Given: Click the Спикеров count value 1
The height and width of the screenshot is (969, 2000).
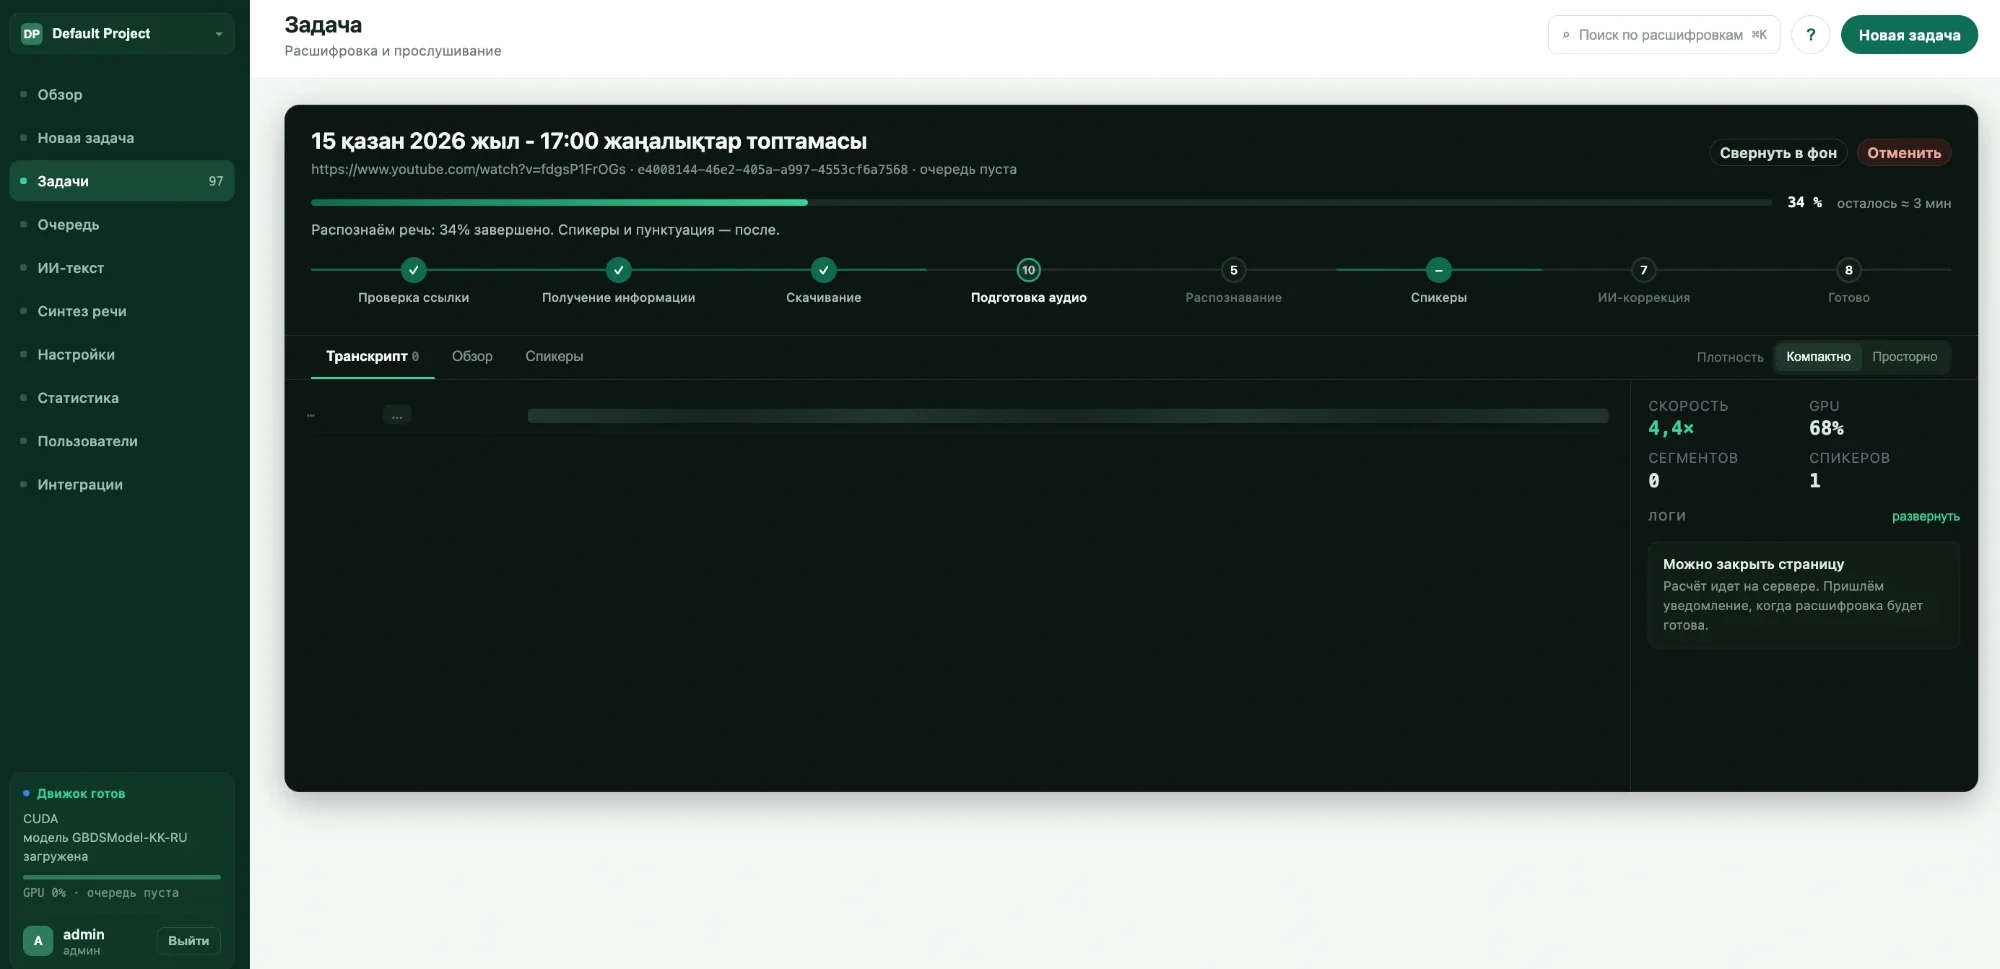Looking at the screenshot, I should (1815, 481).
